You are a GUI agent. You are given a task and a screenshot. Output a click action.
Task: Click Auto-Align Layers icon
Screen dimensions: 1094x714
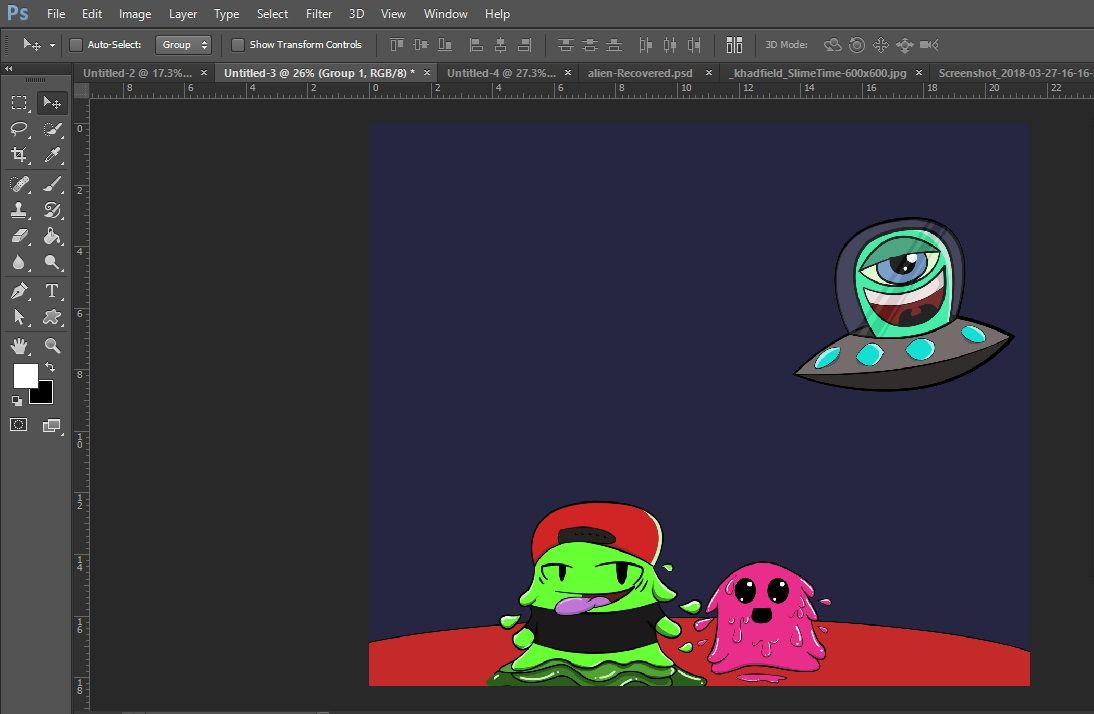click(x=734, y=45)
